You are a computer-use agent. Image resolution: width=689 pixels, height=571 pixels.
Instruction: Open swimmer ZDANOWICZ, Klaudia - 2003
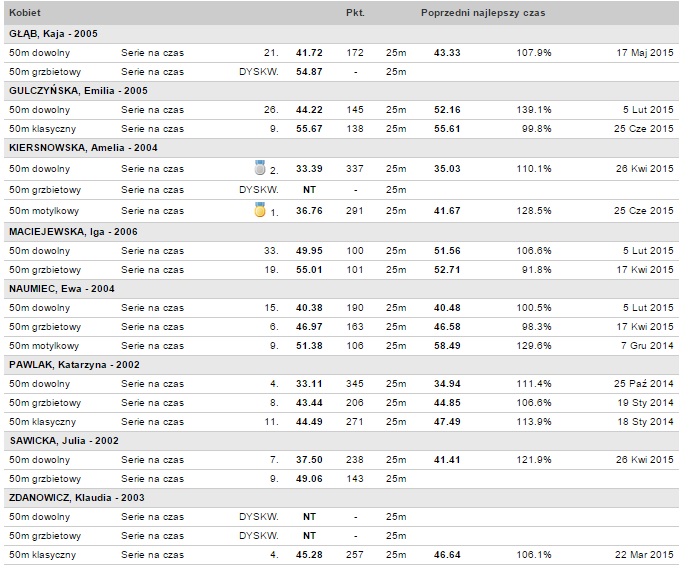tap(76, 498)
